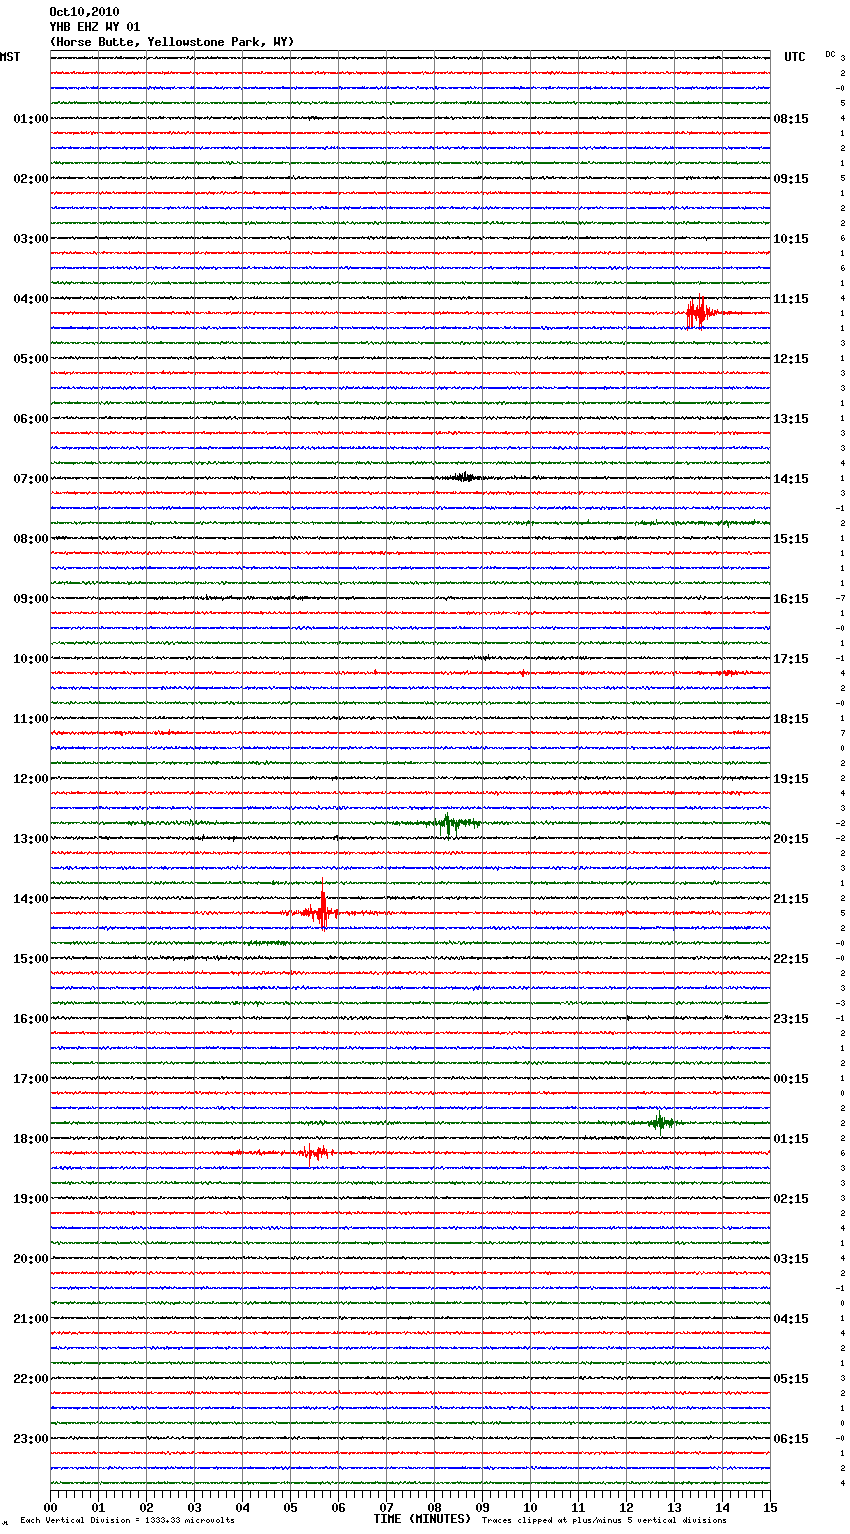Click the 17:15 UTC time label

click(791, 659)
